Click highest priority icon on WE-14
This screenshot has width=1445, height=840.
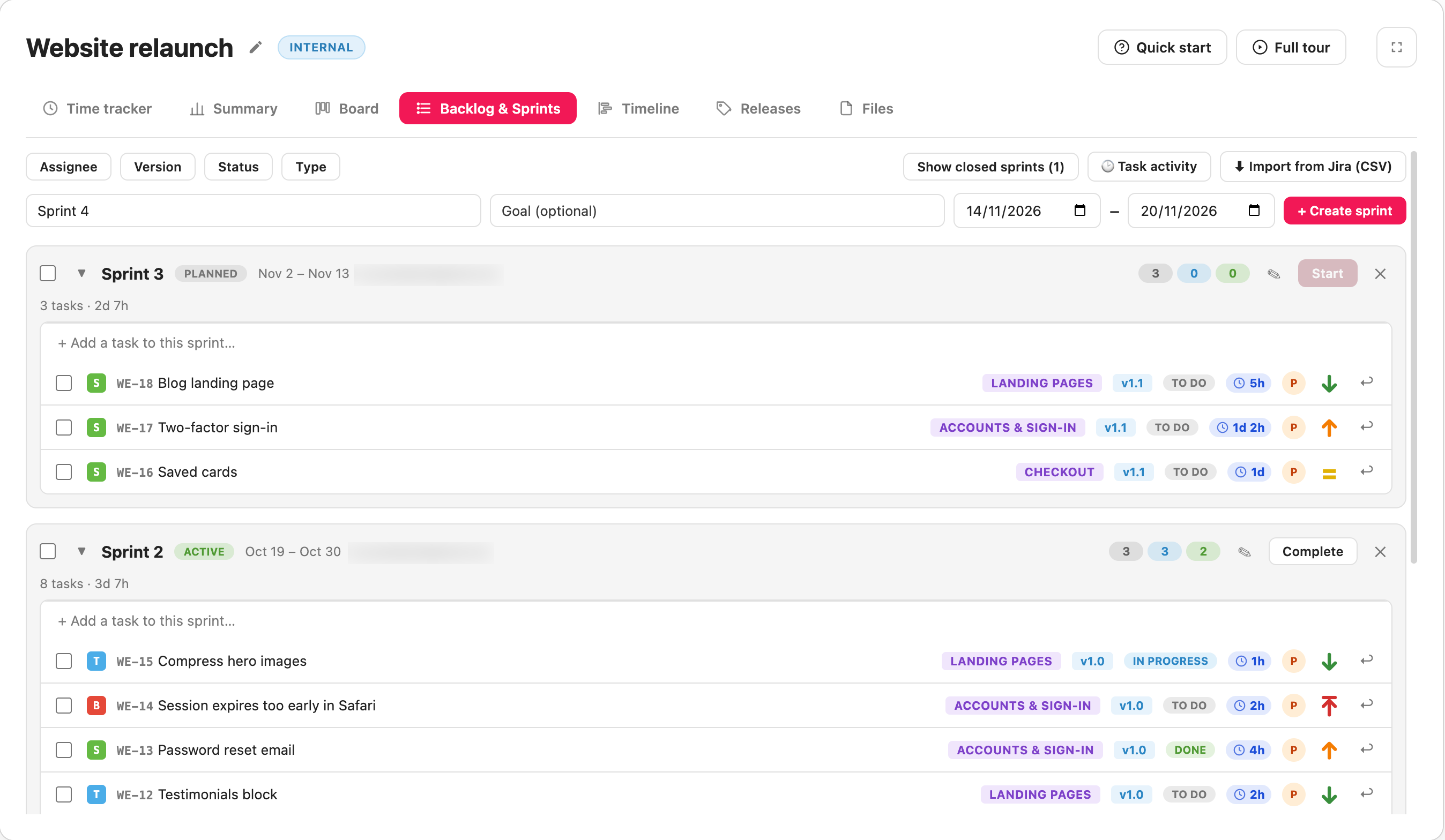(x=1329, y=706)
